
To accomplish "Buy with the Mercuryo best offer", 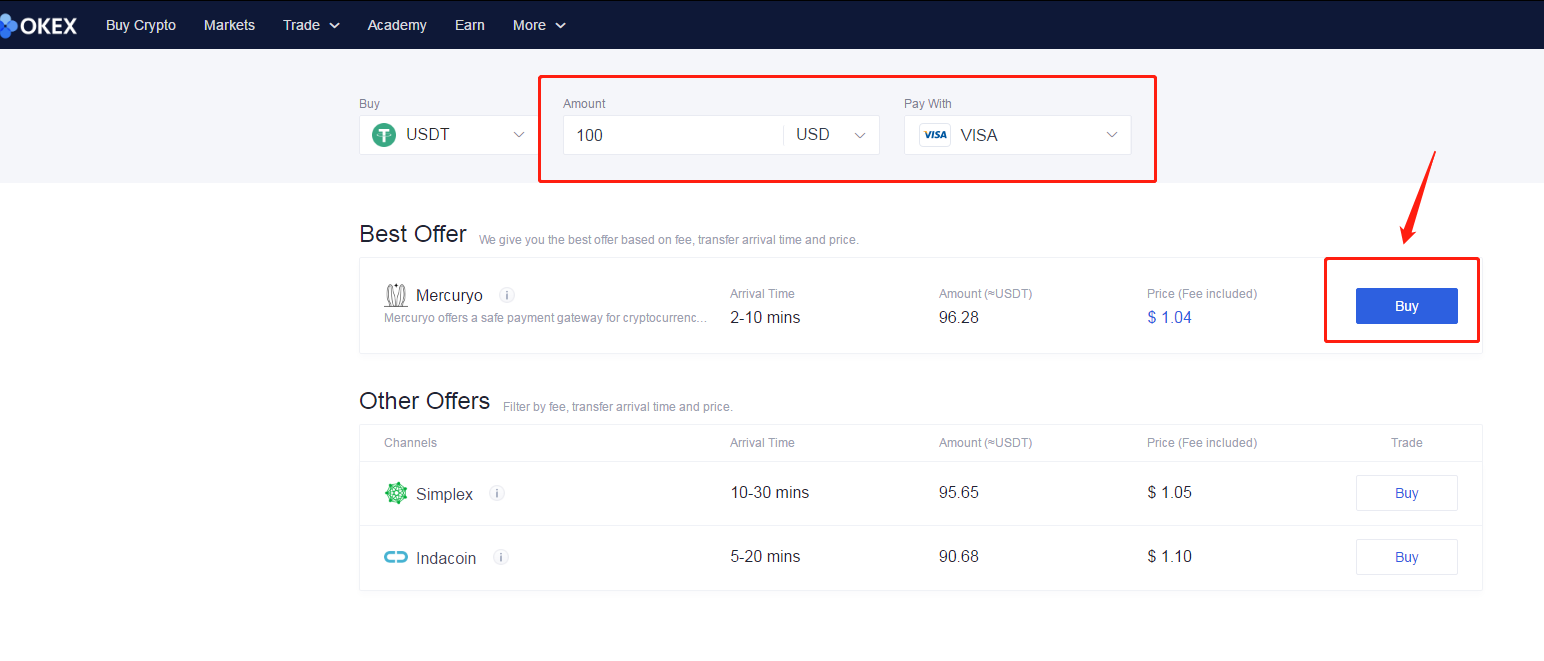I will point(1406,306).
